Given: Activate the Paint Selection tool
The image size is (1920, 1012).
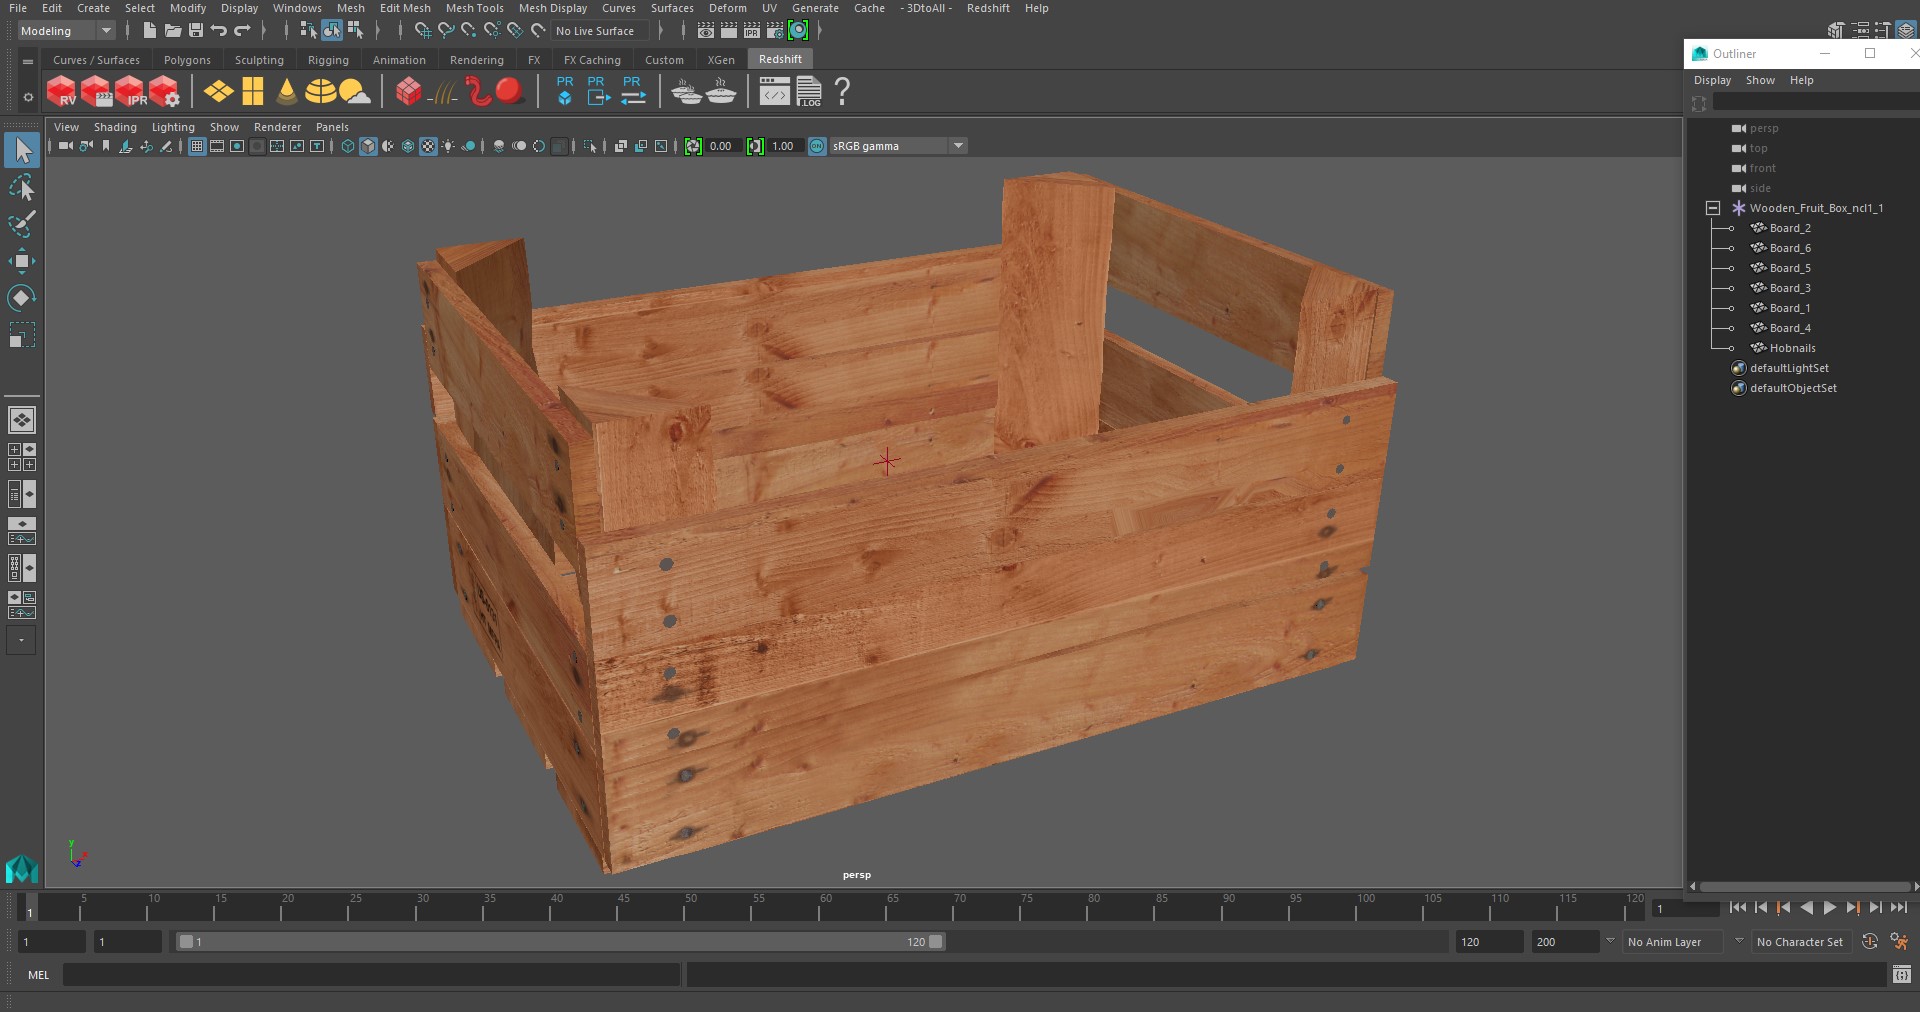Looking at the screenshot, I should click(x=22, y=224).
